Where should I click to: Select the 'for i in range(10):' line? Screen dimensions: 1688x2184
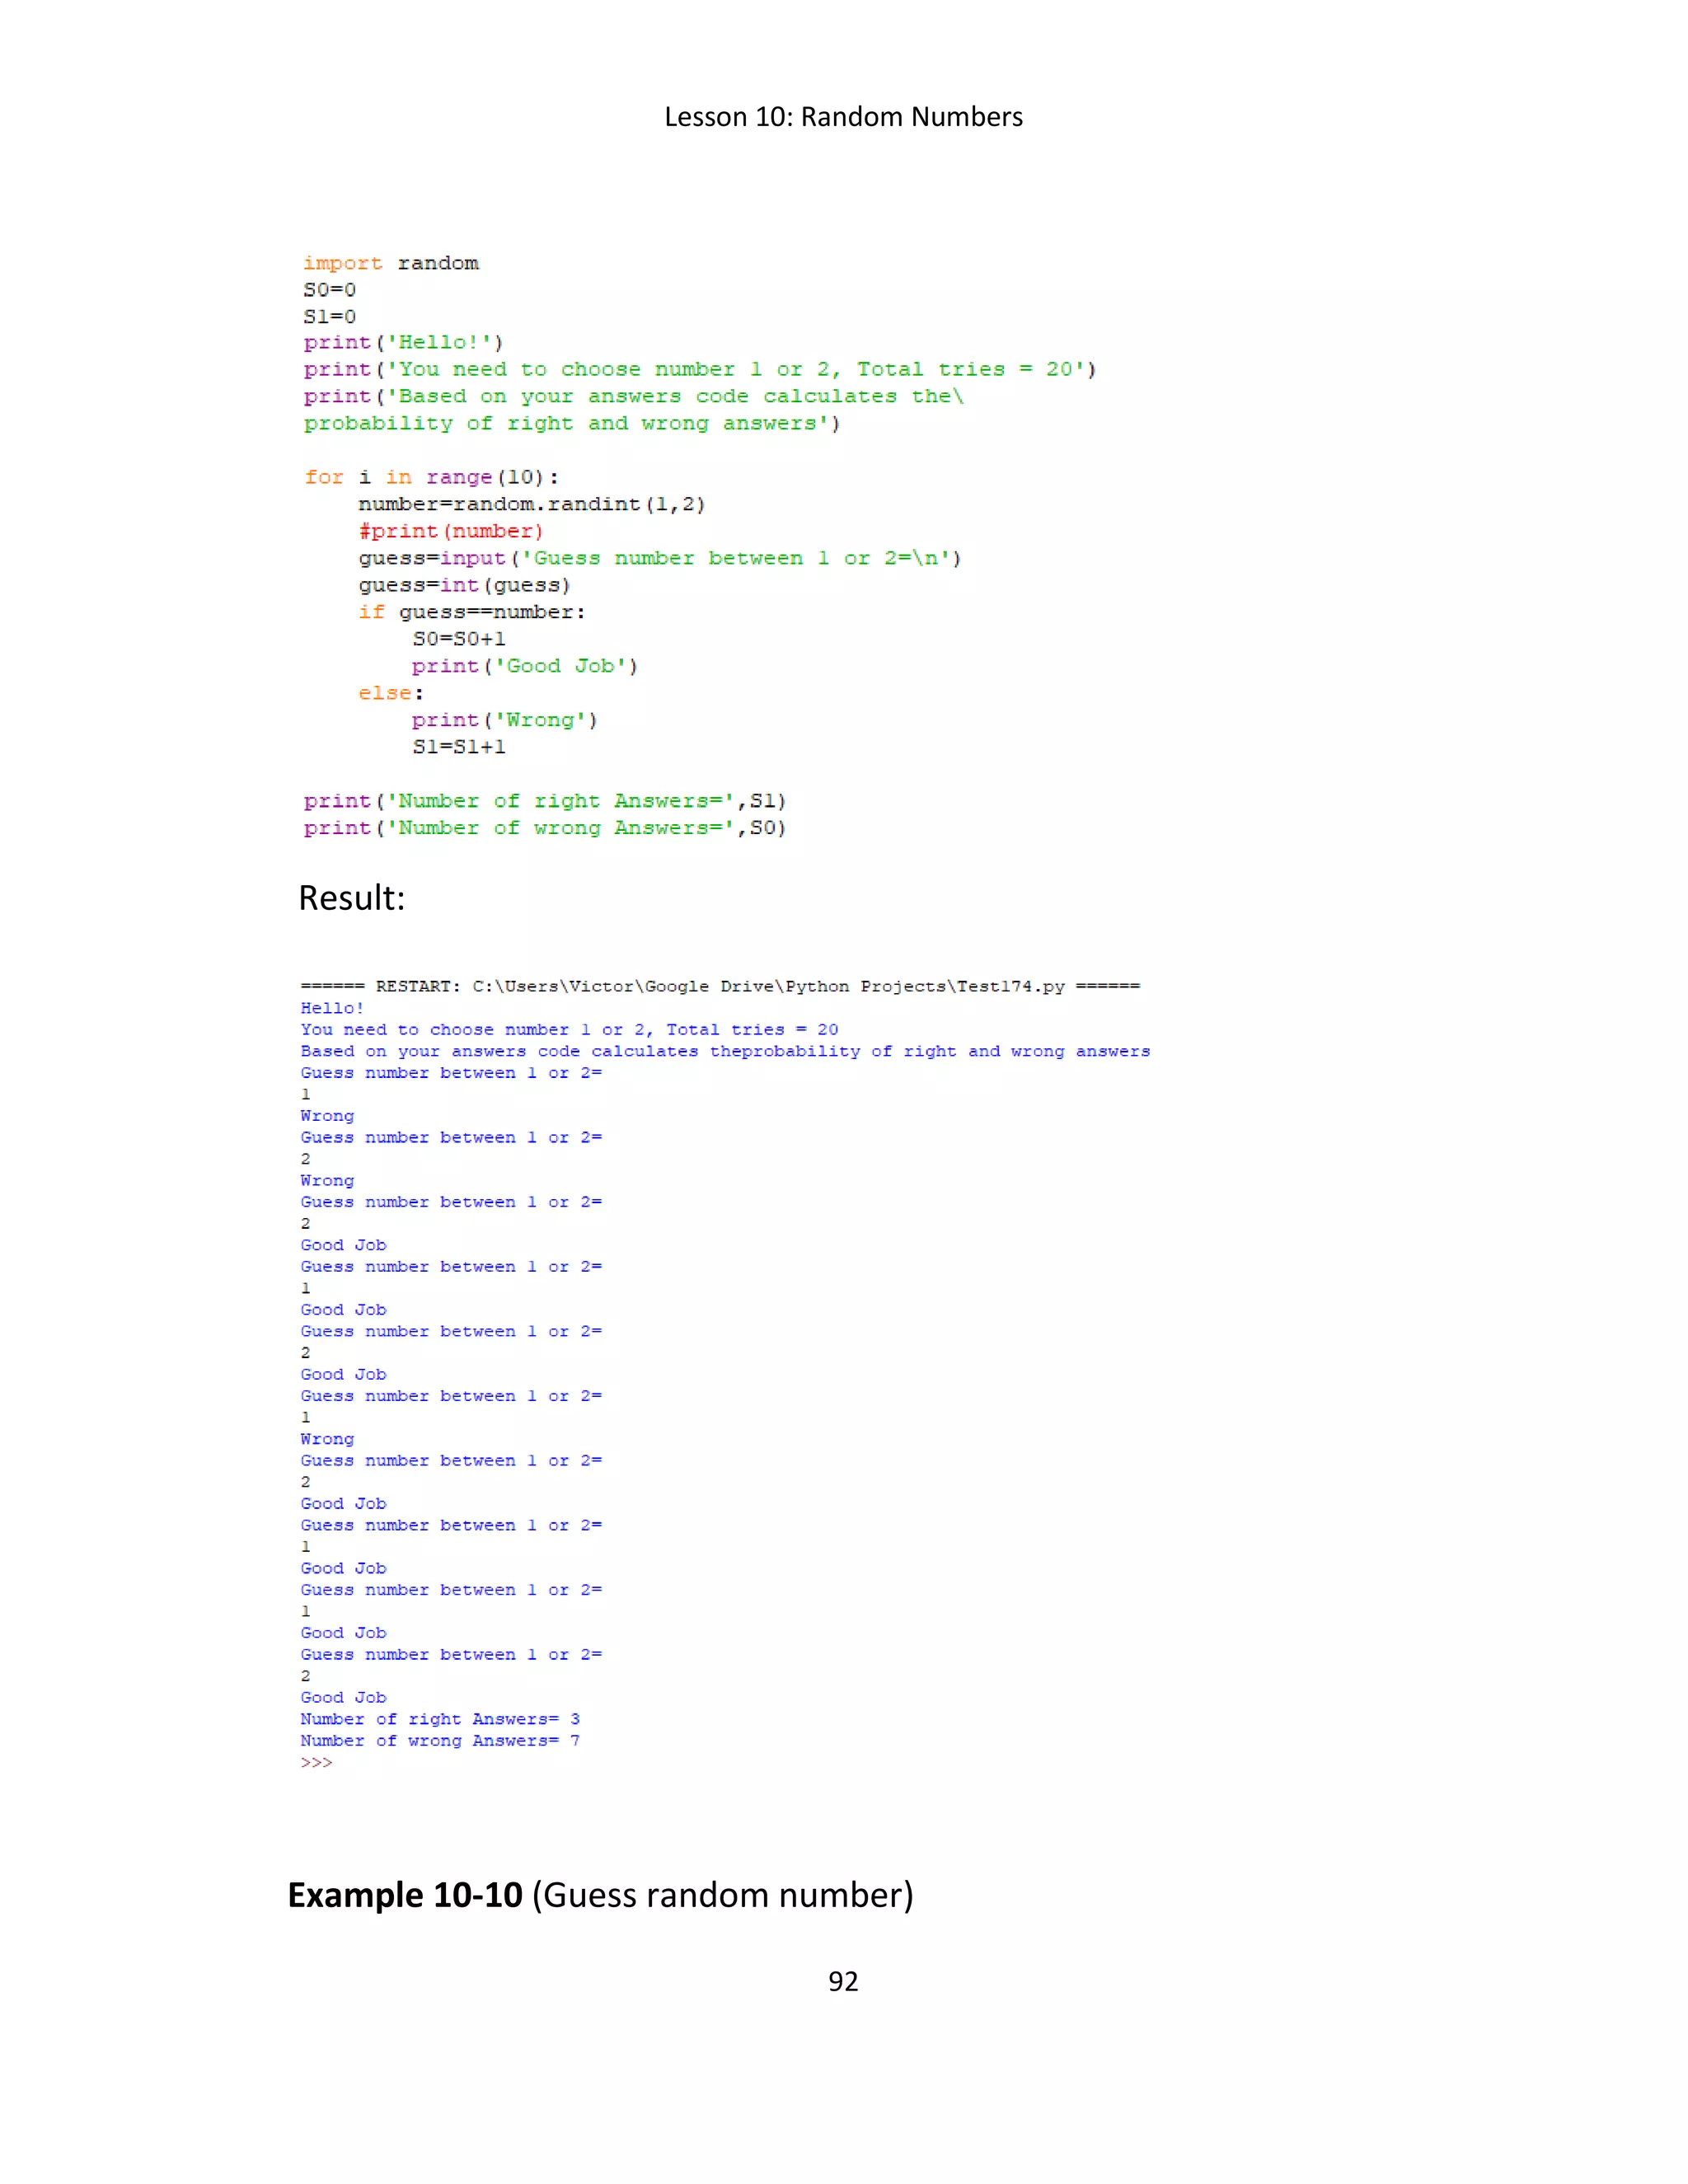pyautogui.click(x=432, y=478)
